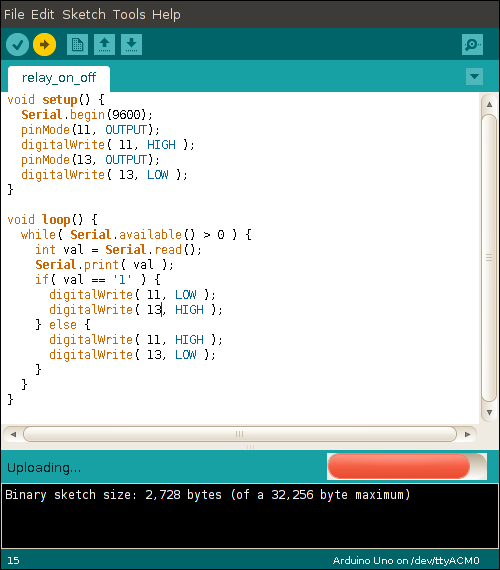Click the horizontal scrollbar left arrow

[x=13, y=434]
